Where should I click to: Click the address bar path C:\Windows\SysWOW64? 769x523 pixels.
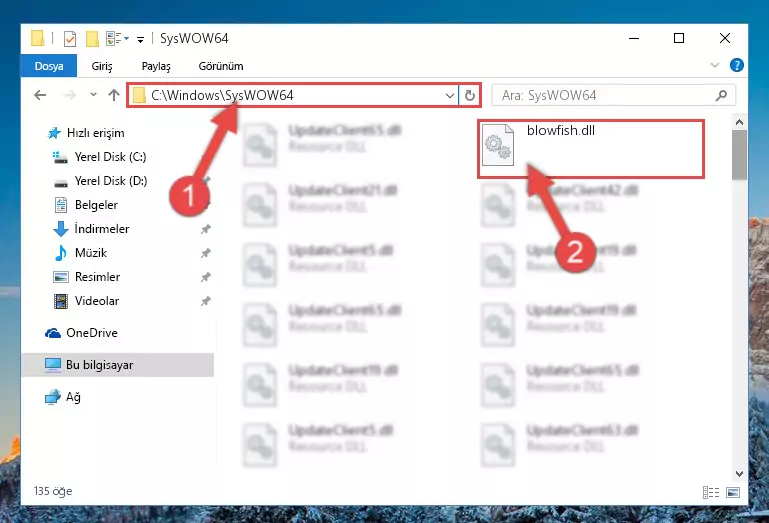click(222, 95)
